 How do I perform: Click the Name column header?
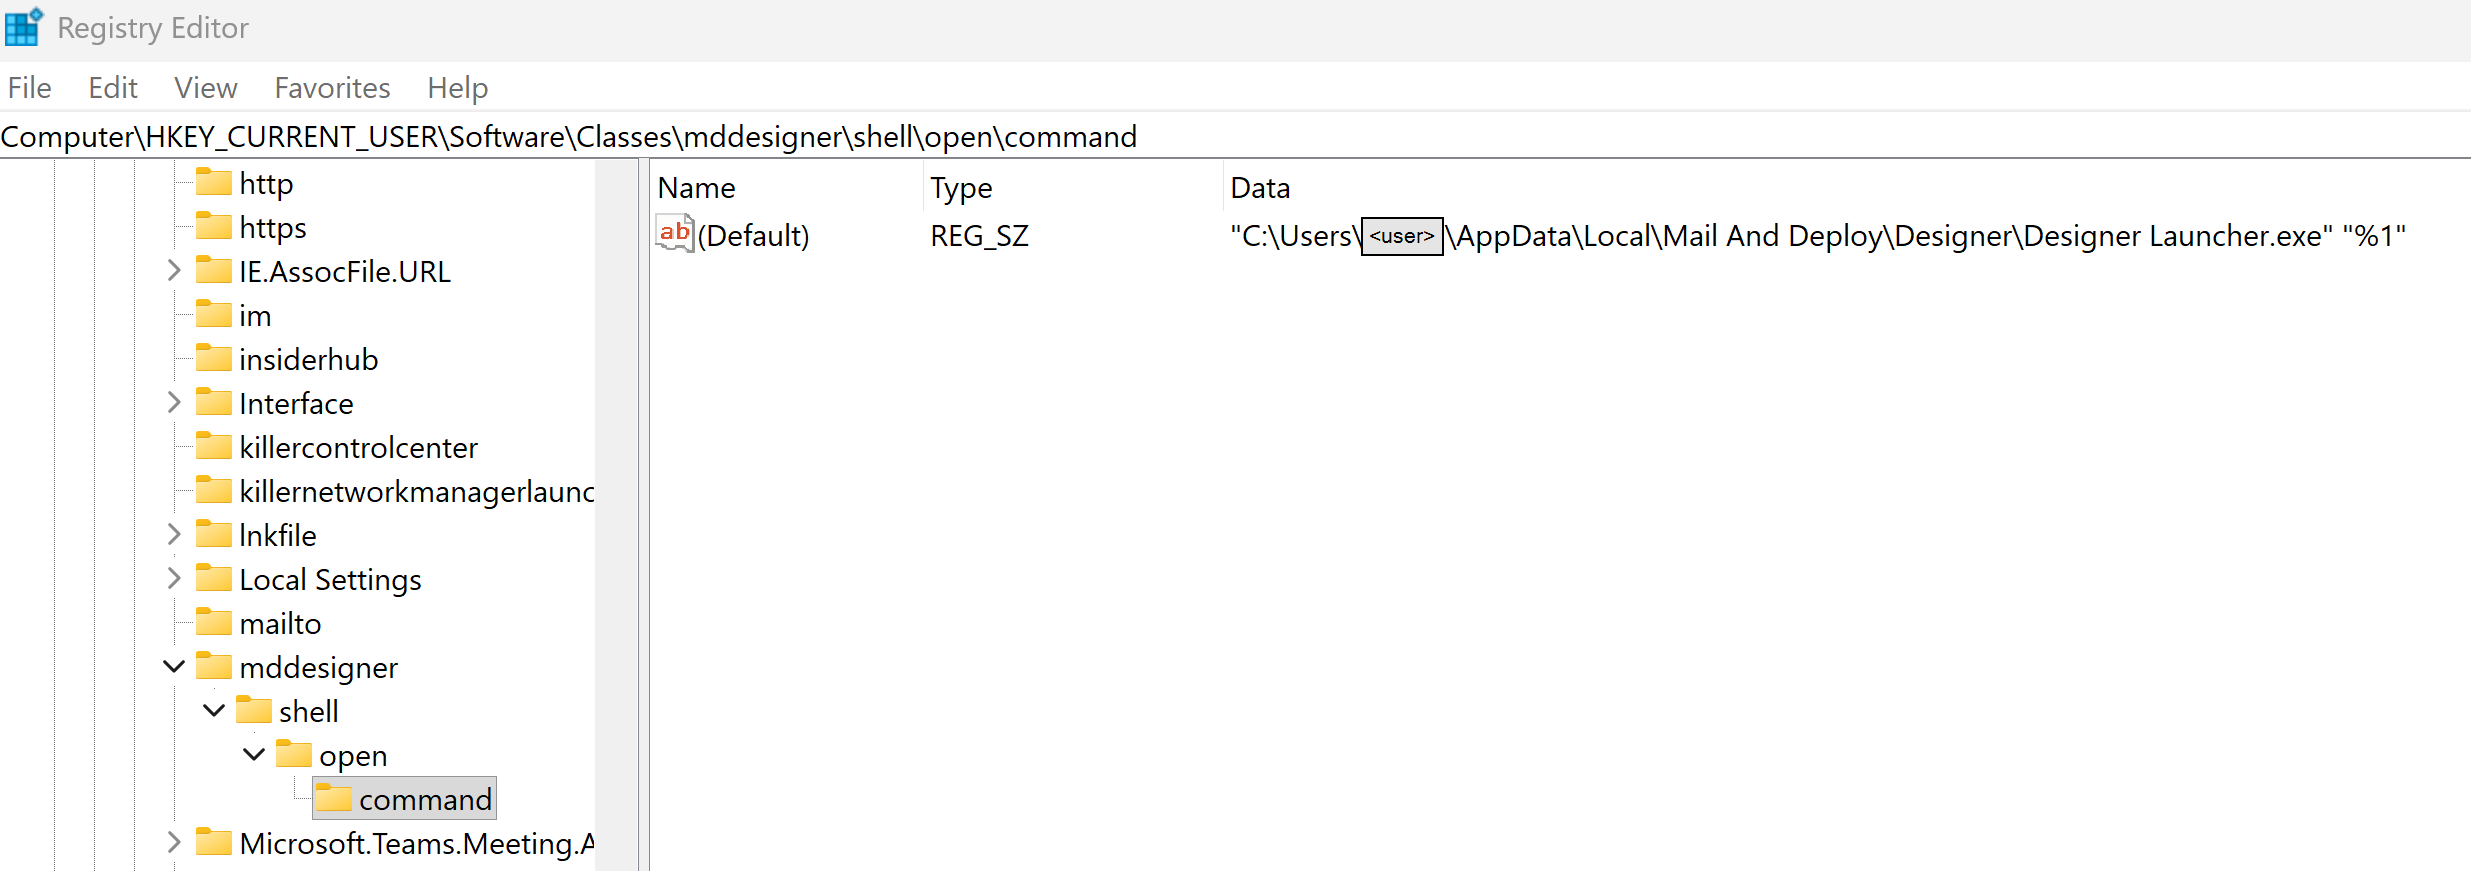[696, 188]
